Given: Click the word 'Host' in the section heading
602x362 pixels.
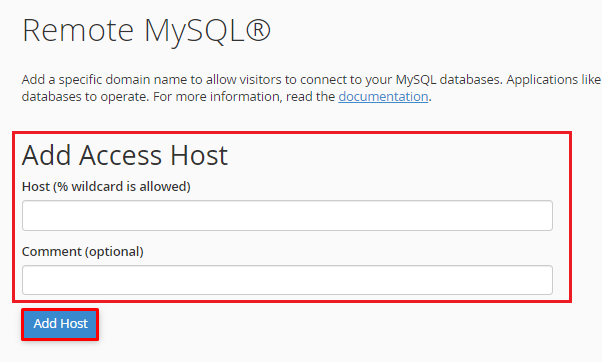Looking at the screenshot, I should point(199,155).
